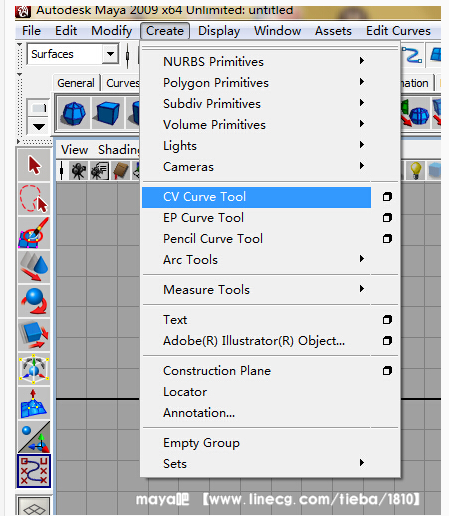Choose Text from Create menu
449x516 pixels.
click(x=256, y=320)
